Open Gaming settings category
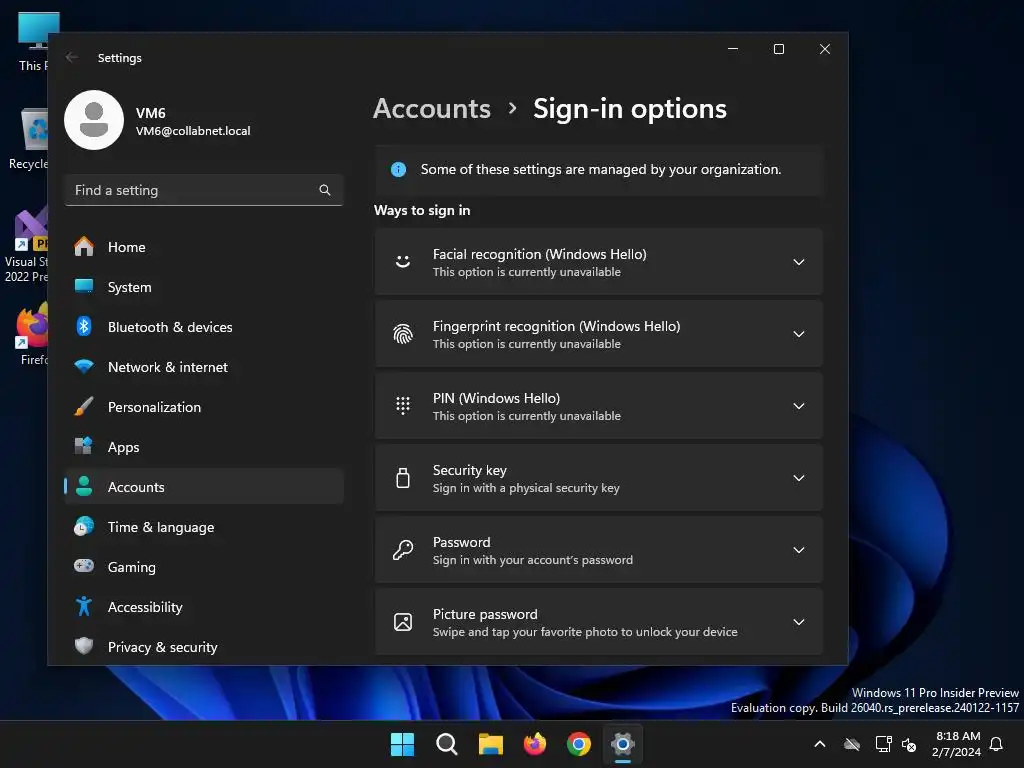The image size is (1024, 768). point(204,567)
